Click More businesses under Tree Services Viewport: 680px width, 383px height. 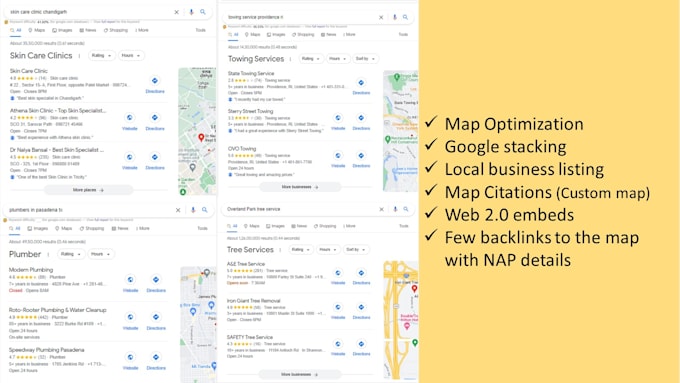pos(300,374)
